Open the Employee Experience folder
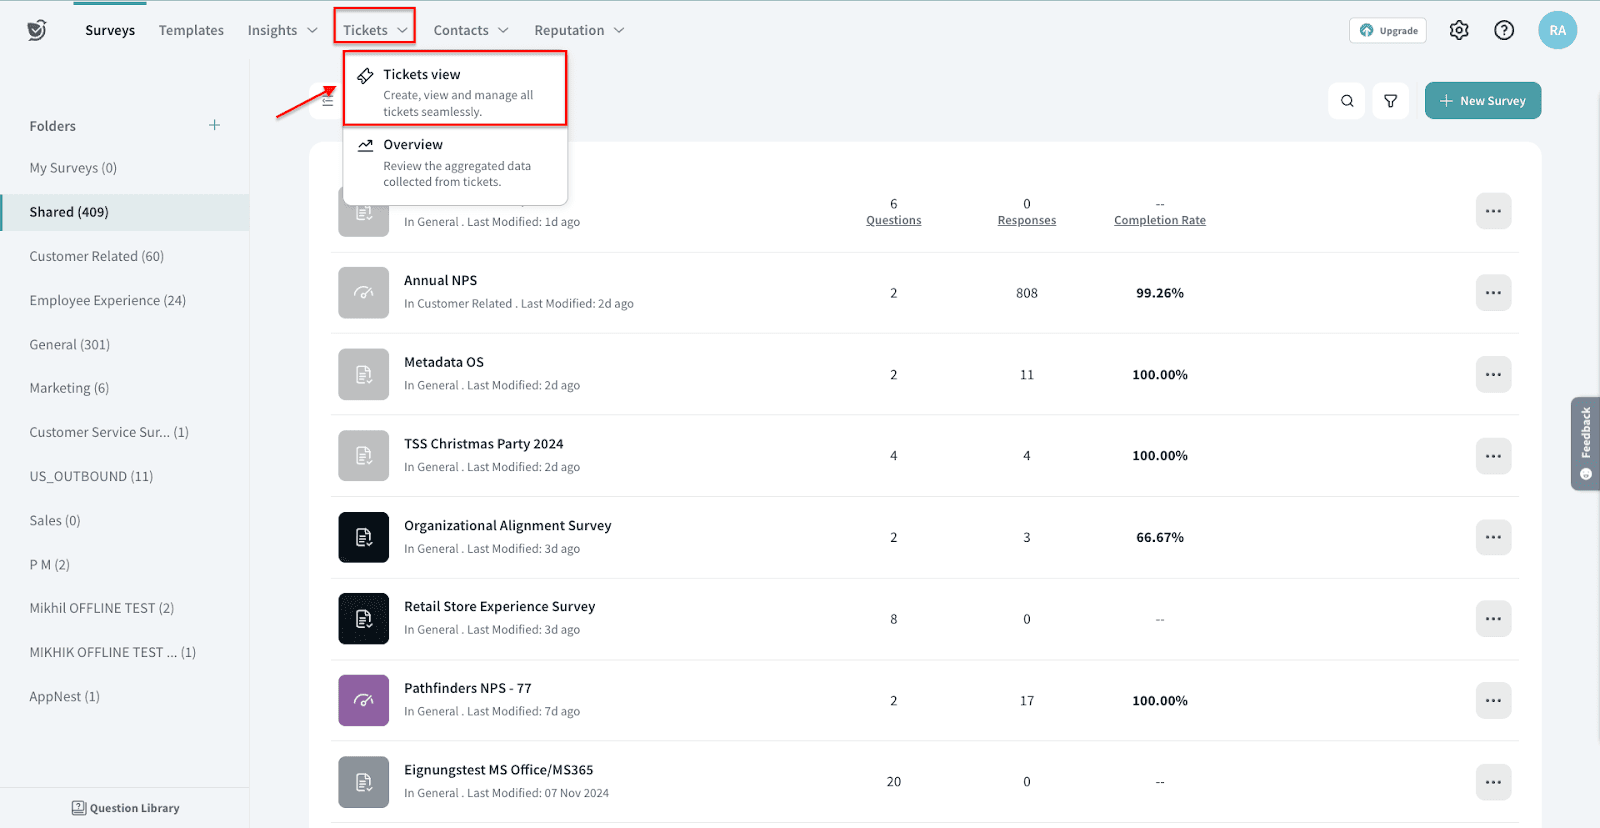 coord(108,300)
